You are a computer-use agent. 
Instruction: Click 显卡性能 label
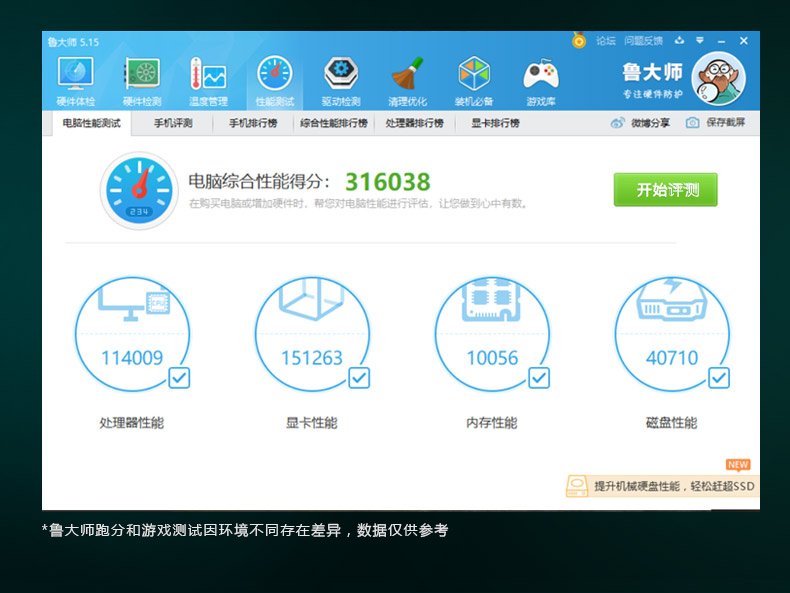tap(312, 423)
